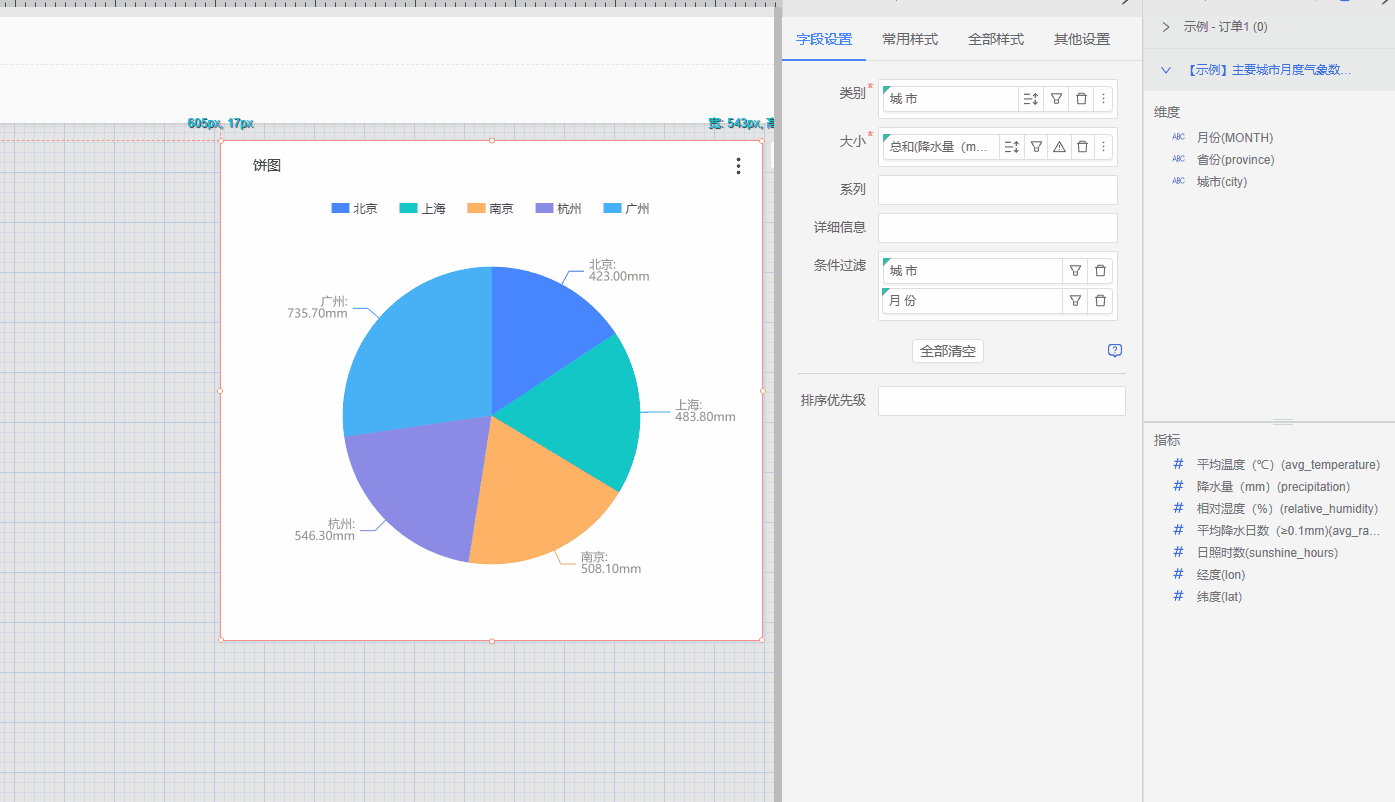Click the sort icon in 类别 field
The height and width of the screenshot is (802, 1395).
[x=1031, y=99]
